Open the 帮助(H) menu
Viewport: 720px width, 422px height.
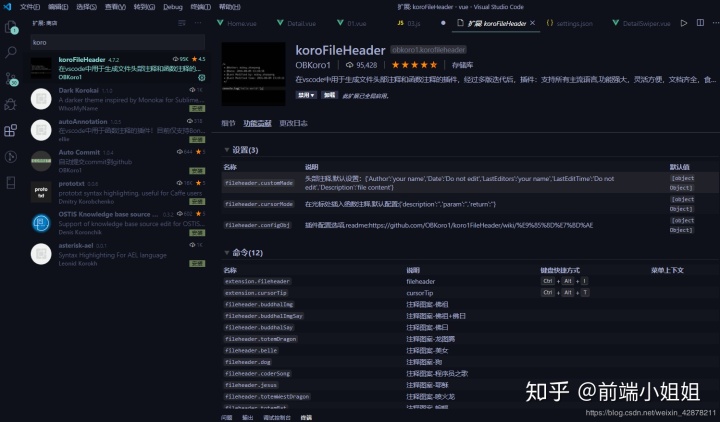point(230,7)
